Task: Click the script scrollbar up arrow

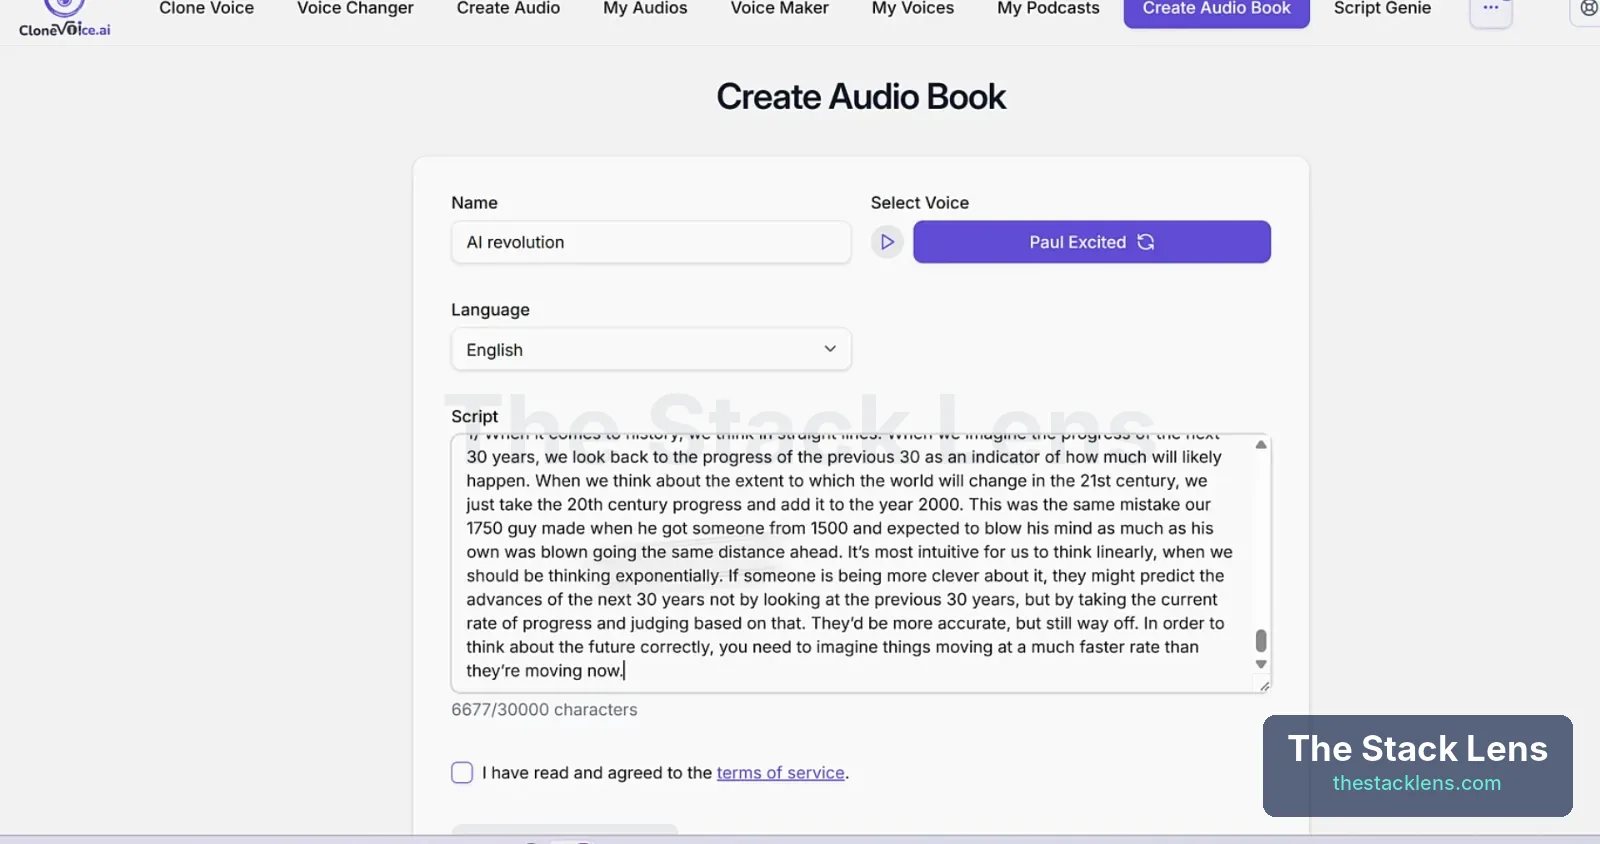Action: (x=1261, y=445)
